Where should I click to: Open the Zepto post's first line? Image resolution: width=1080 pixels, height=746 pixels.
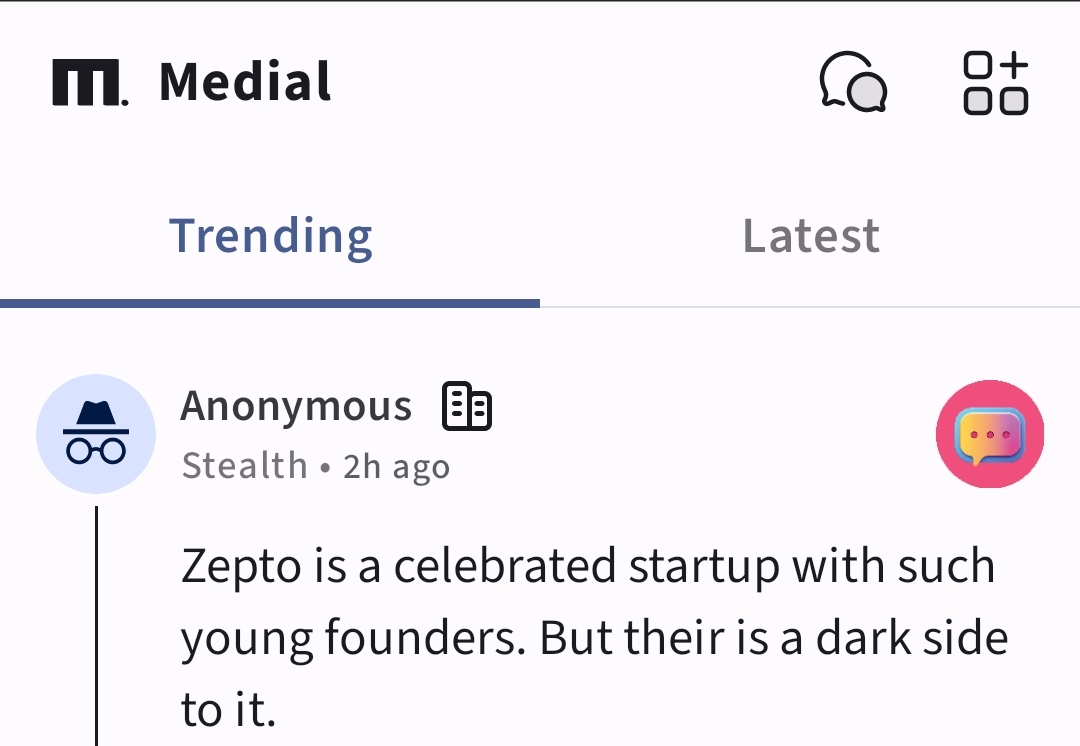pyautogui.click(x=587, y=567)
